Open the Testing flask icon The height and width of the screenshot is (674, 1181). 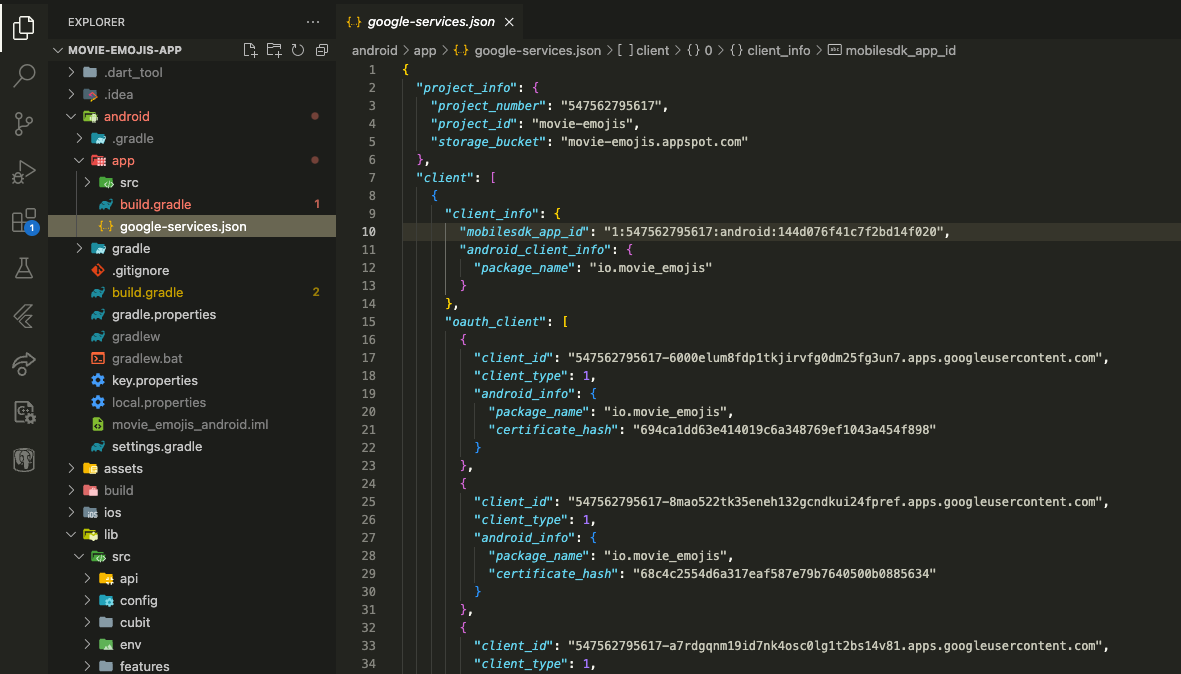[23, 268]
